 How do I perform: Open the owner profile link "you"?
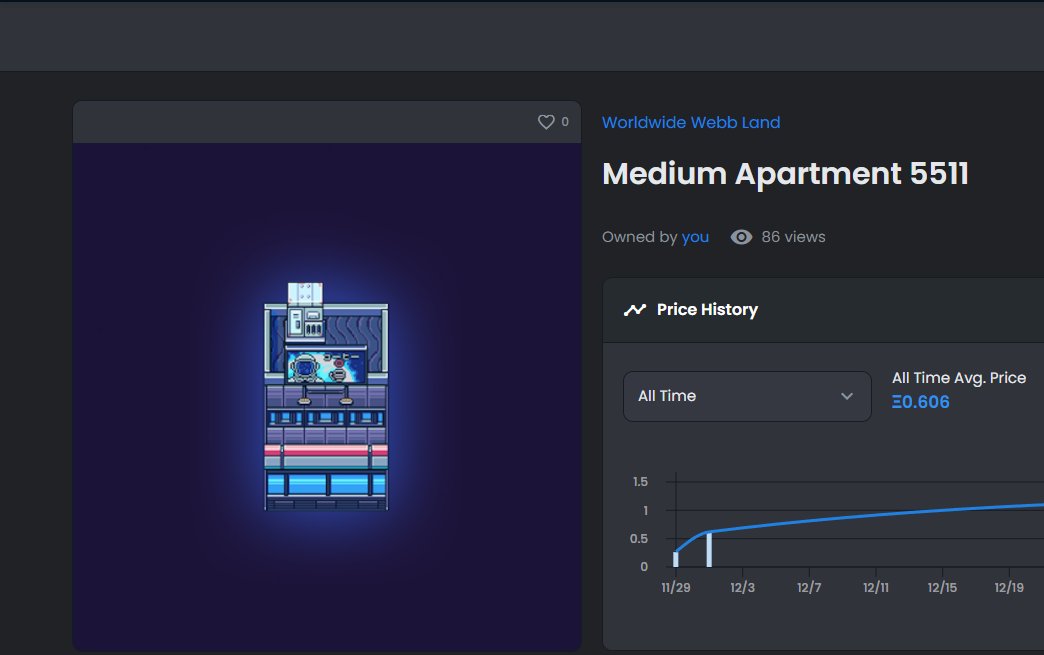pyautogui.click(x=695, y=237)
